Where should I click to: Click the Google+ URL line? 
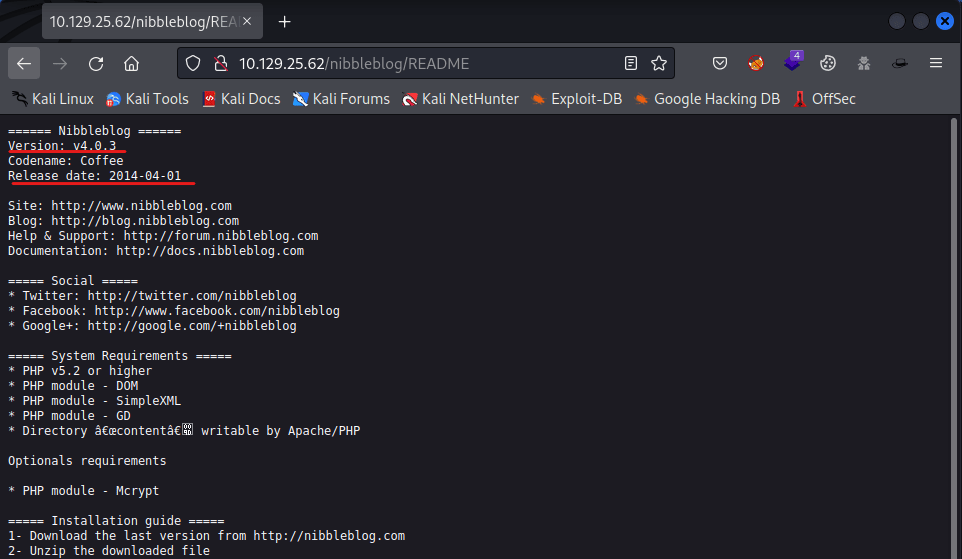coord(152,326)
